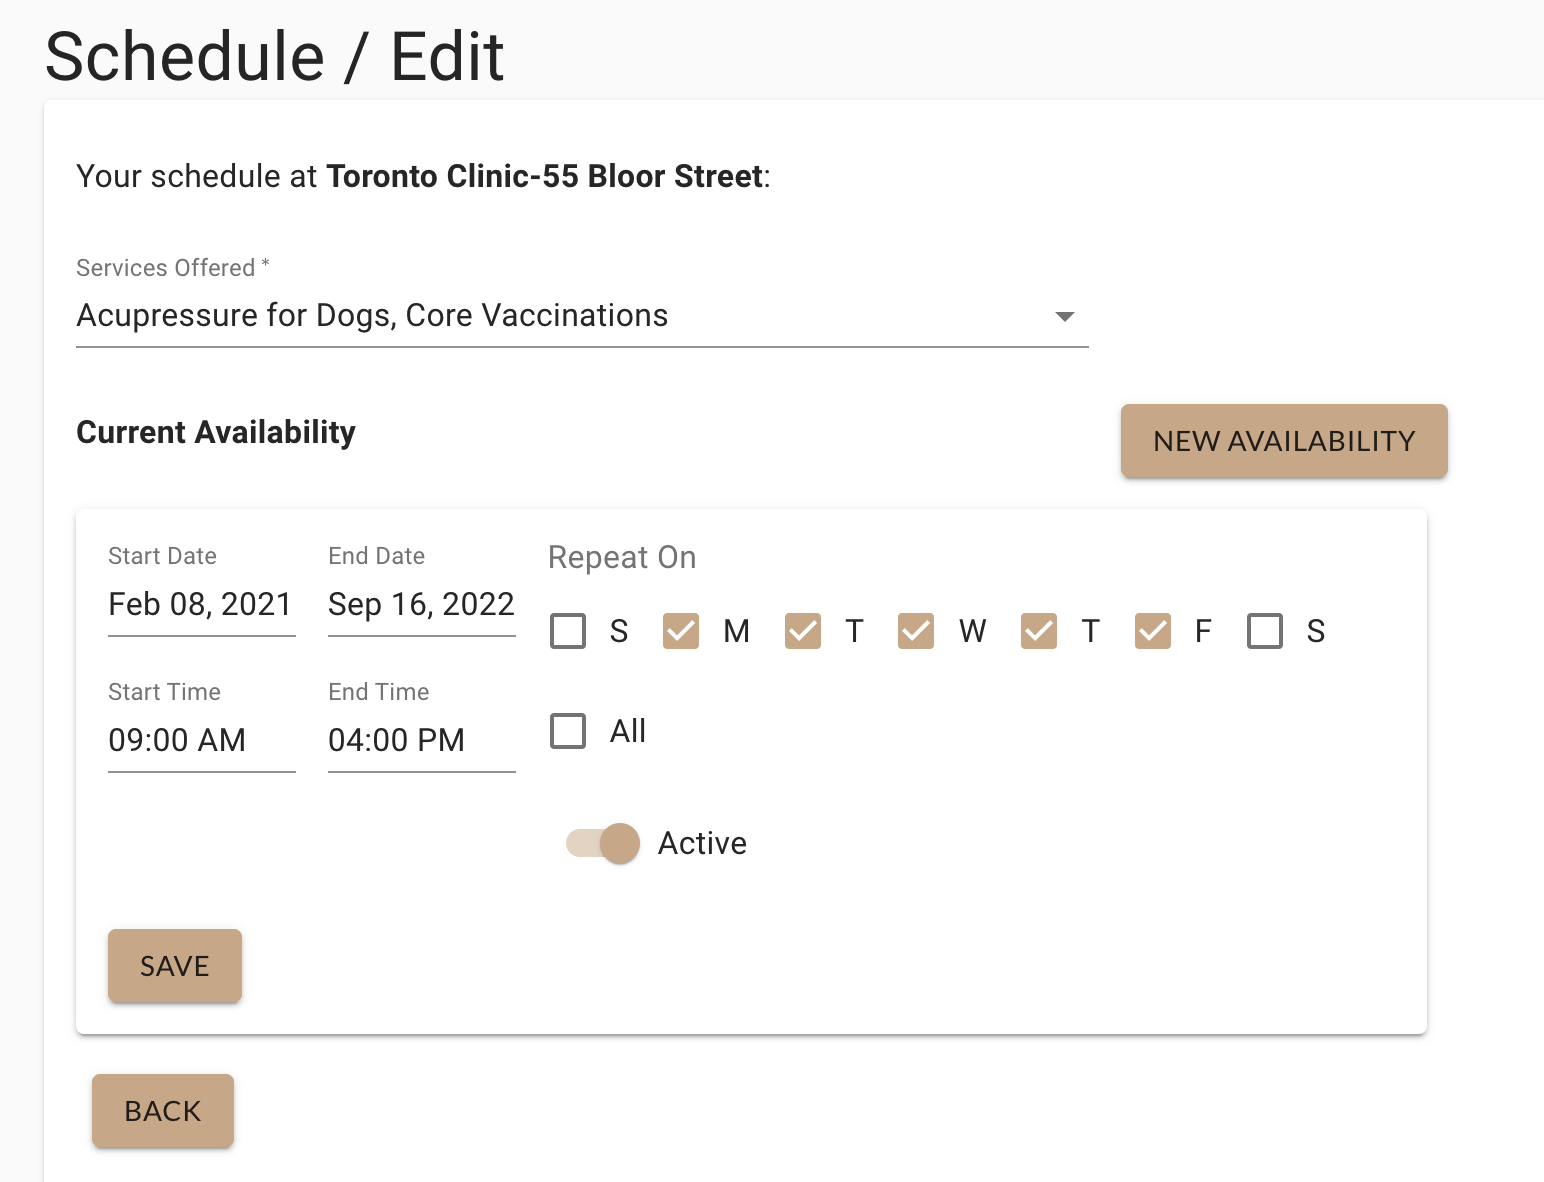Toggle the Active switch off

[604, 843]
